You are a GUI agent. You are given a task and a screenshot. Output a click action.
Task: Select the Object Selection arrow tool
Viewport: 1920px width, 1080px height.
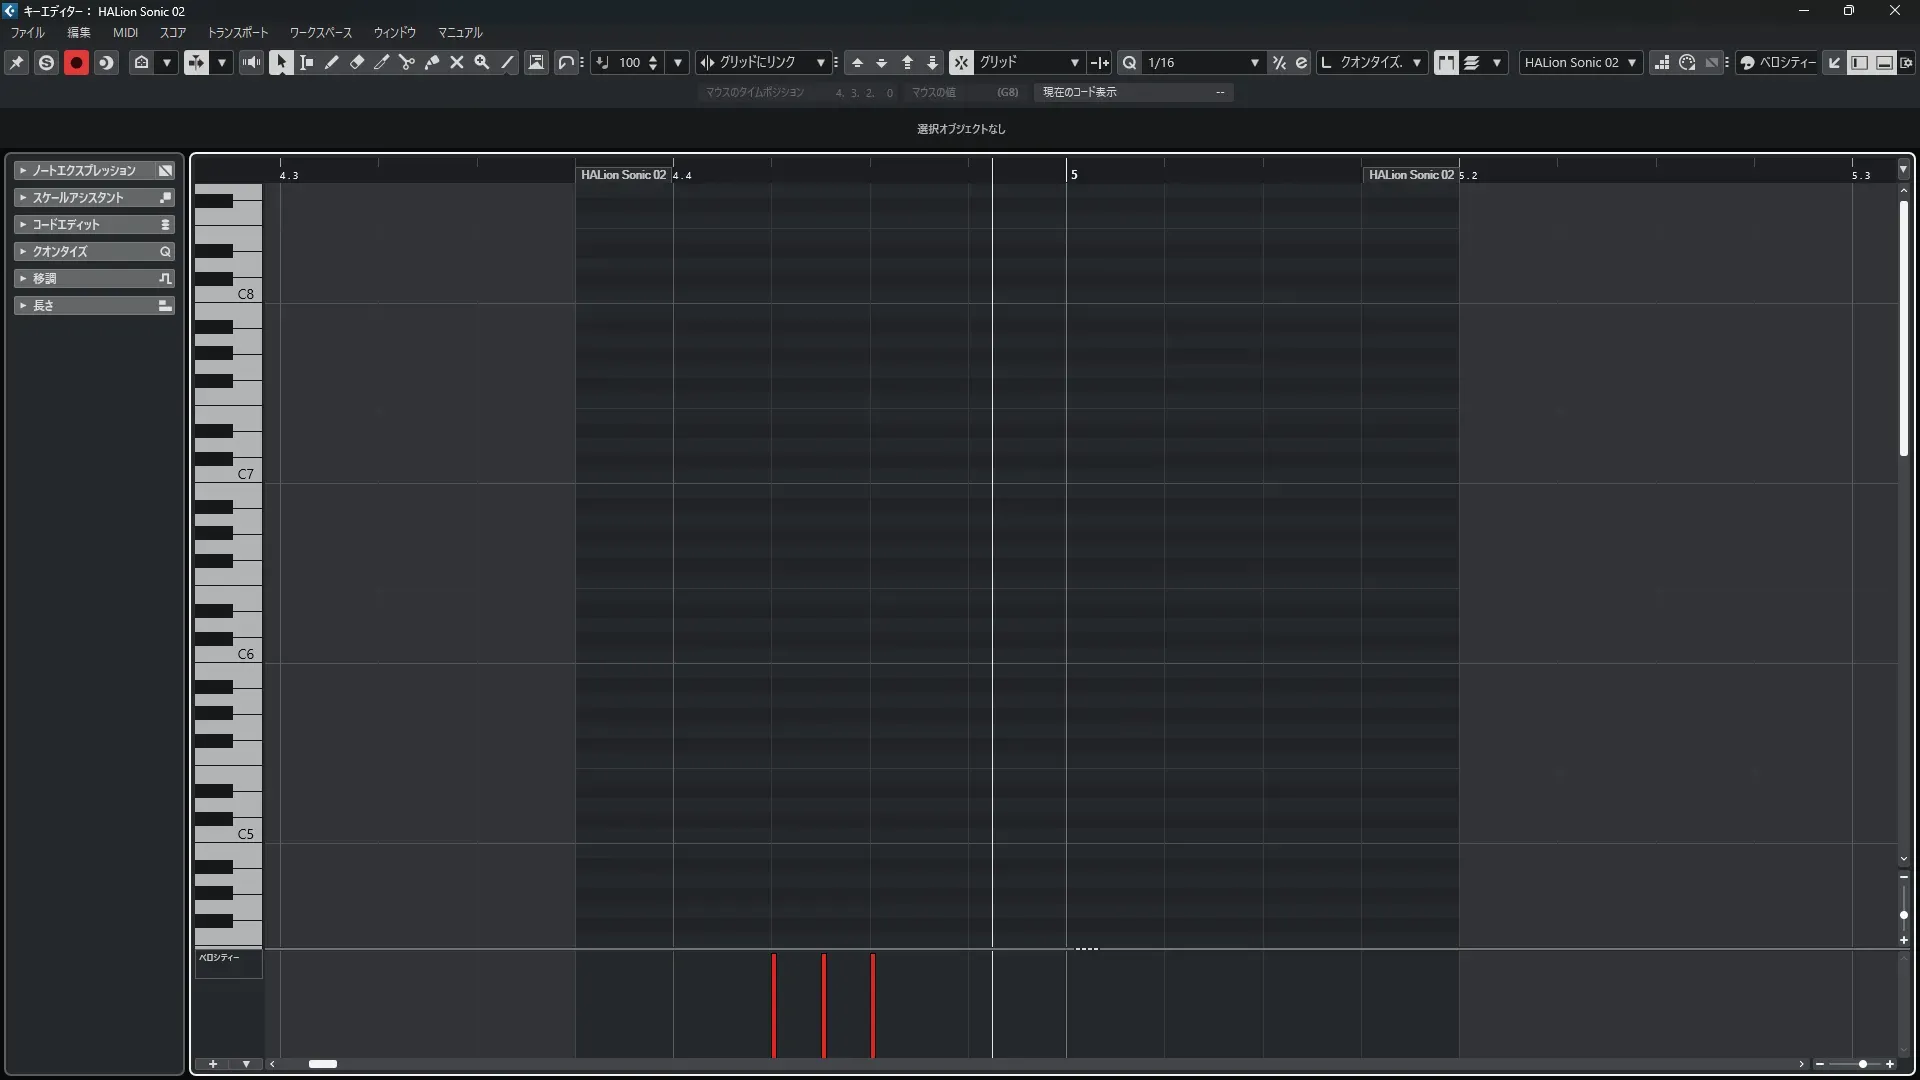(281, 62)
